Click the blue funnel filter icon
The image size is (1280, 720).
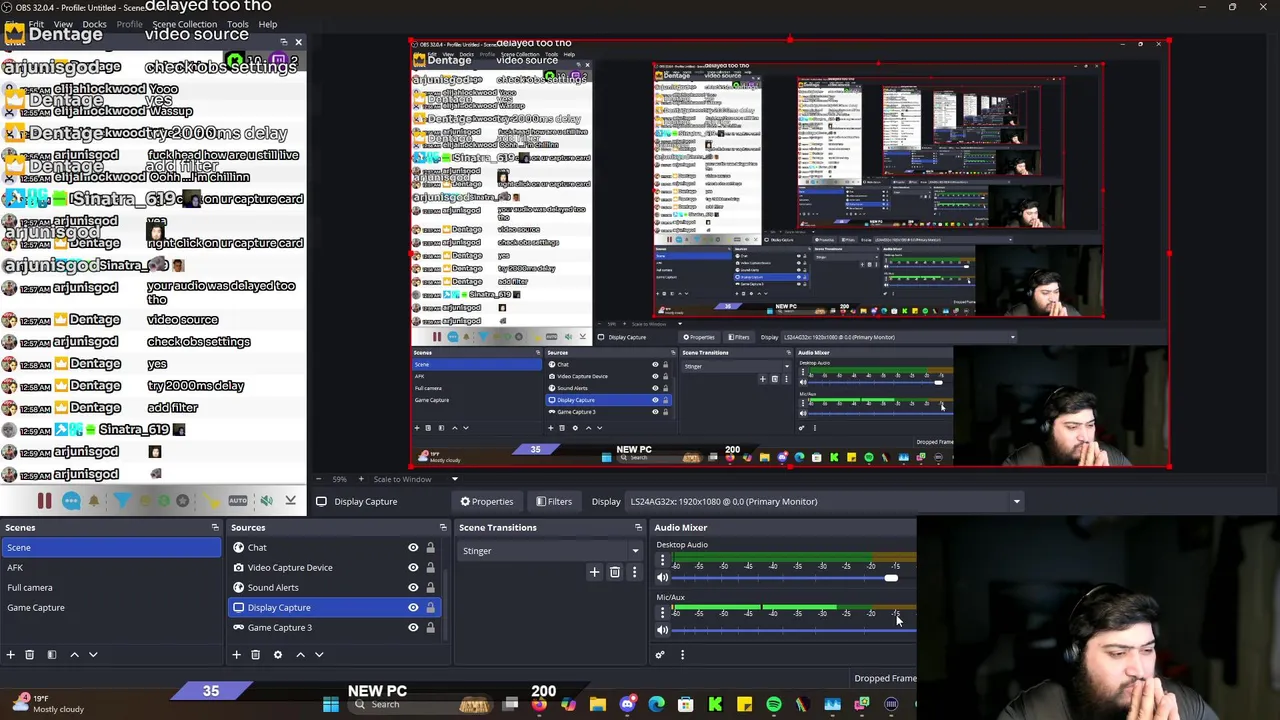point(121,501)
